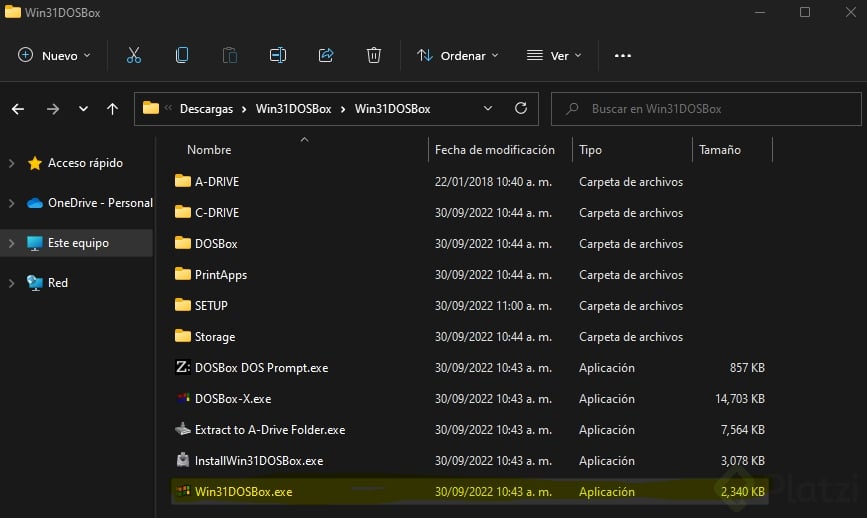Go back with the left arrow

pos(18,109)
